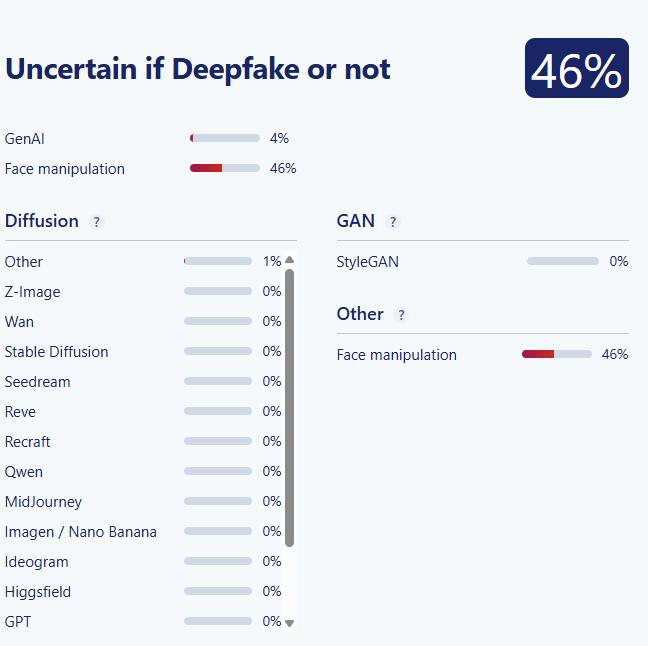The width and height of the screenshot is (648, 646).
Task: Open the Other section help icon
Action: 401,315
